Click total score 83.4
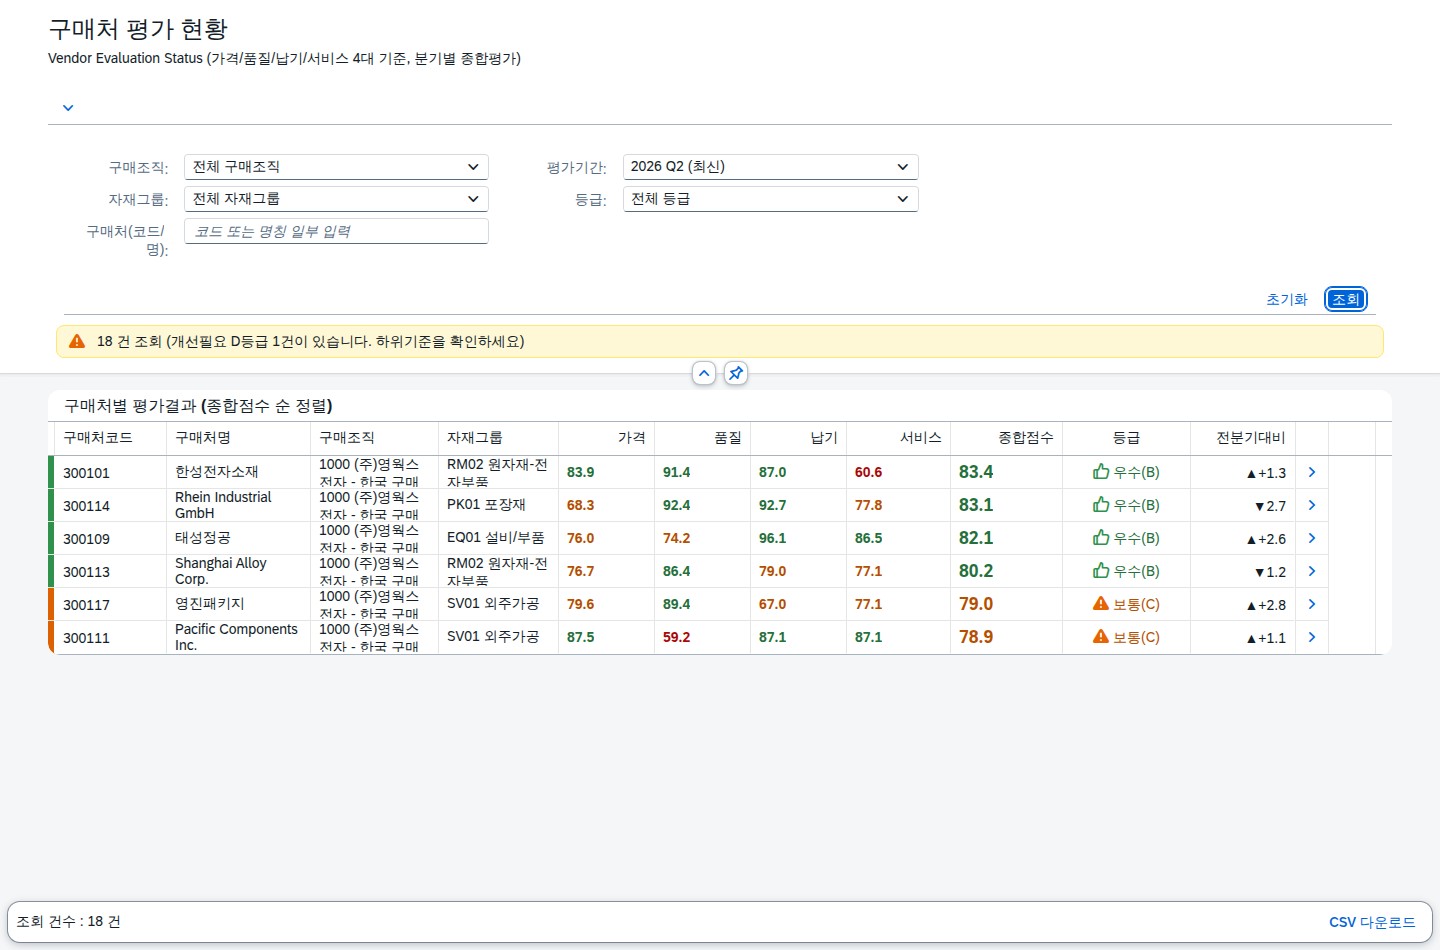Image resolution: width=1440 pixels, height=950 pixels. click(976, 472)
